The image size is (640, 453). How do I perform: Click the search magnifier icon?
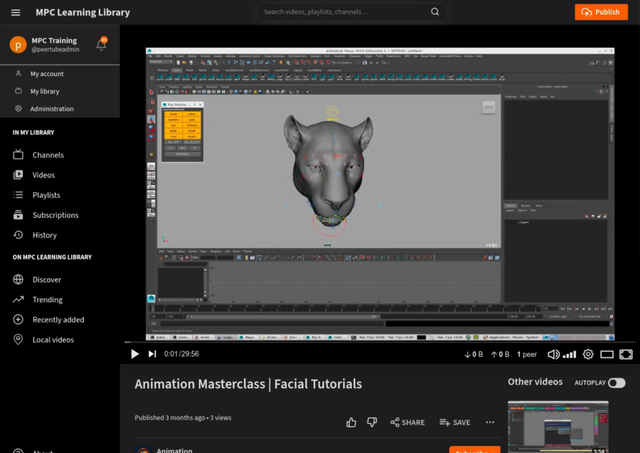(x=435, y=12)
